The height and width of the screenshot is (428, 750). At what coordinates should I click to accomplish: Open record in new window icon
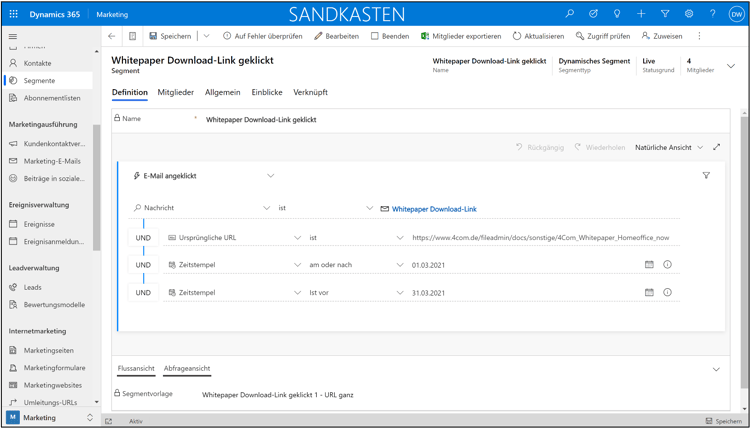pyautogui.click(x=132, y=36)
